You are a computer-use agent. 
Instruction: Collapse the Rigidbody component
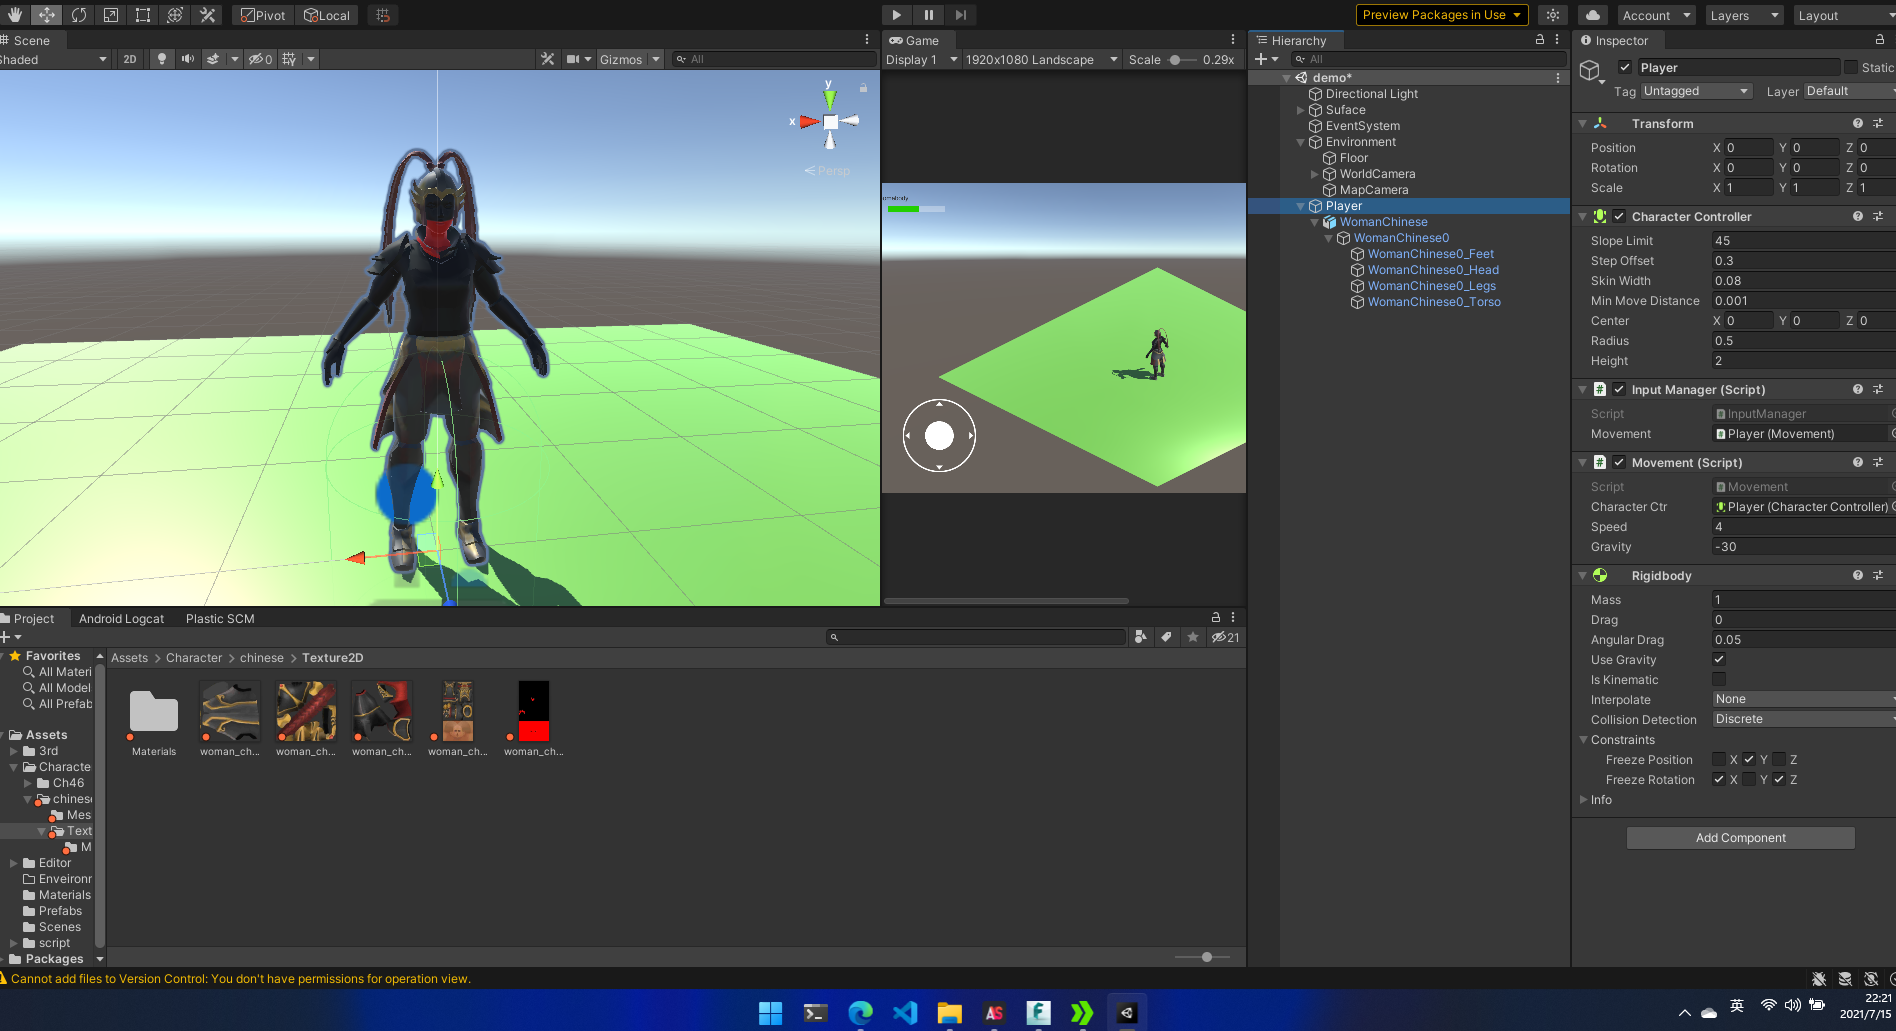(x=1583, y=575)
